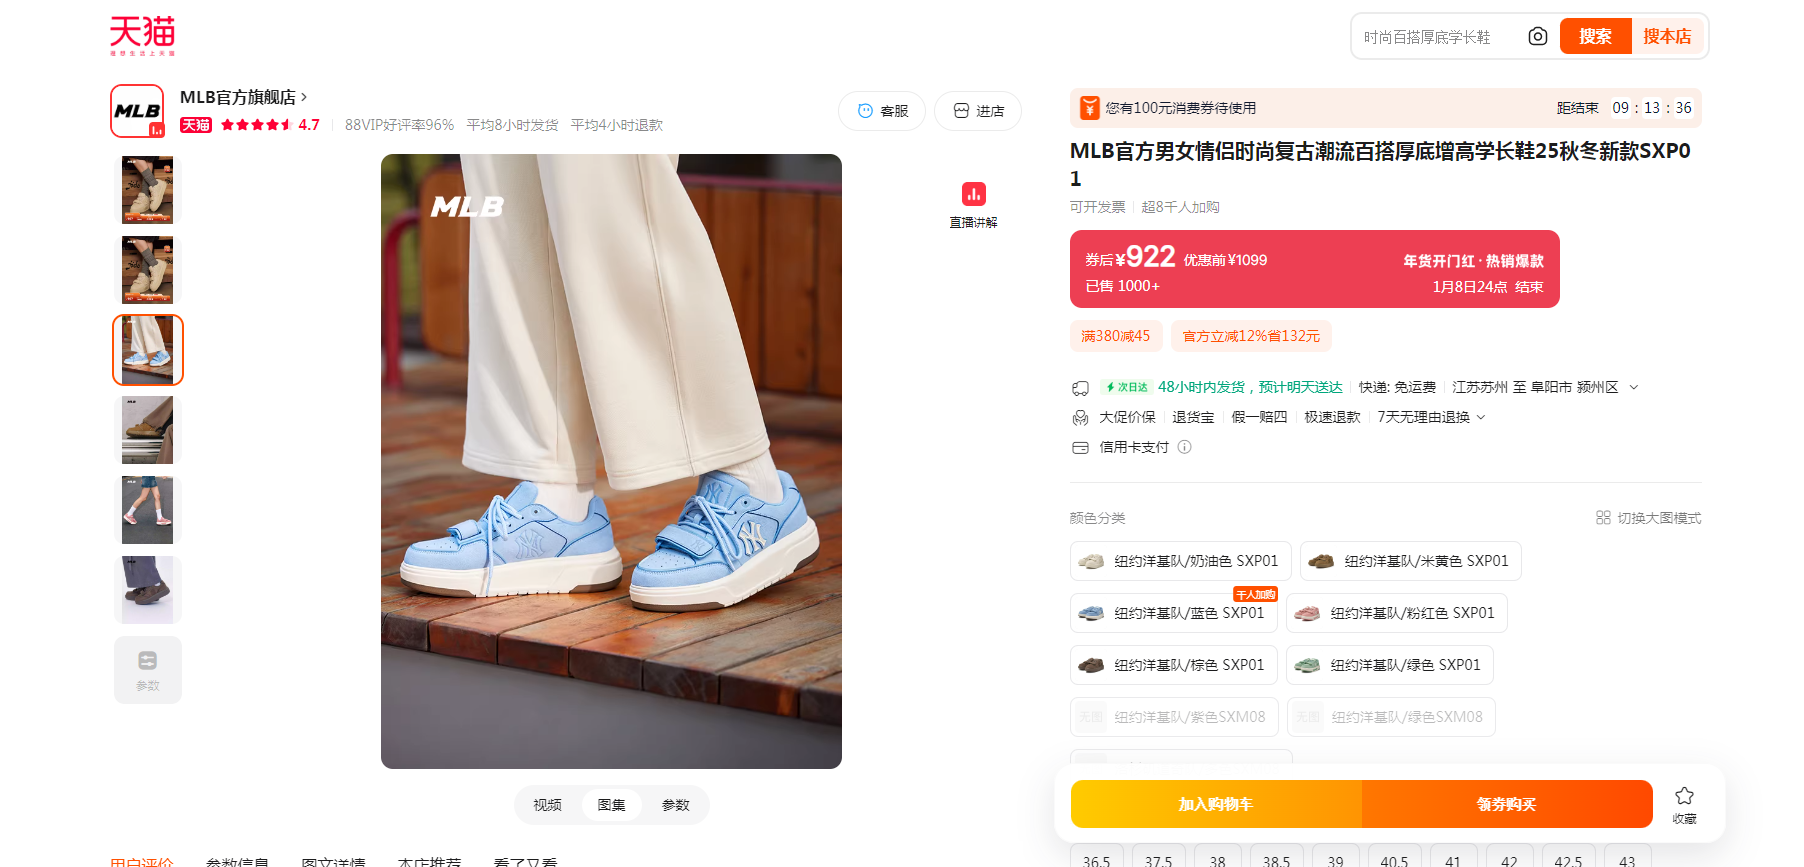Choose the cream SXP01 color option

1180,561
